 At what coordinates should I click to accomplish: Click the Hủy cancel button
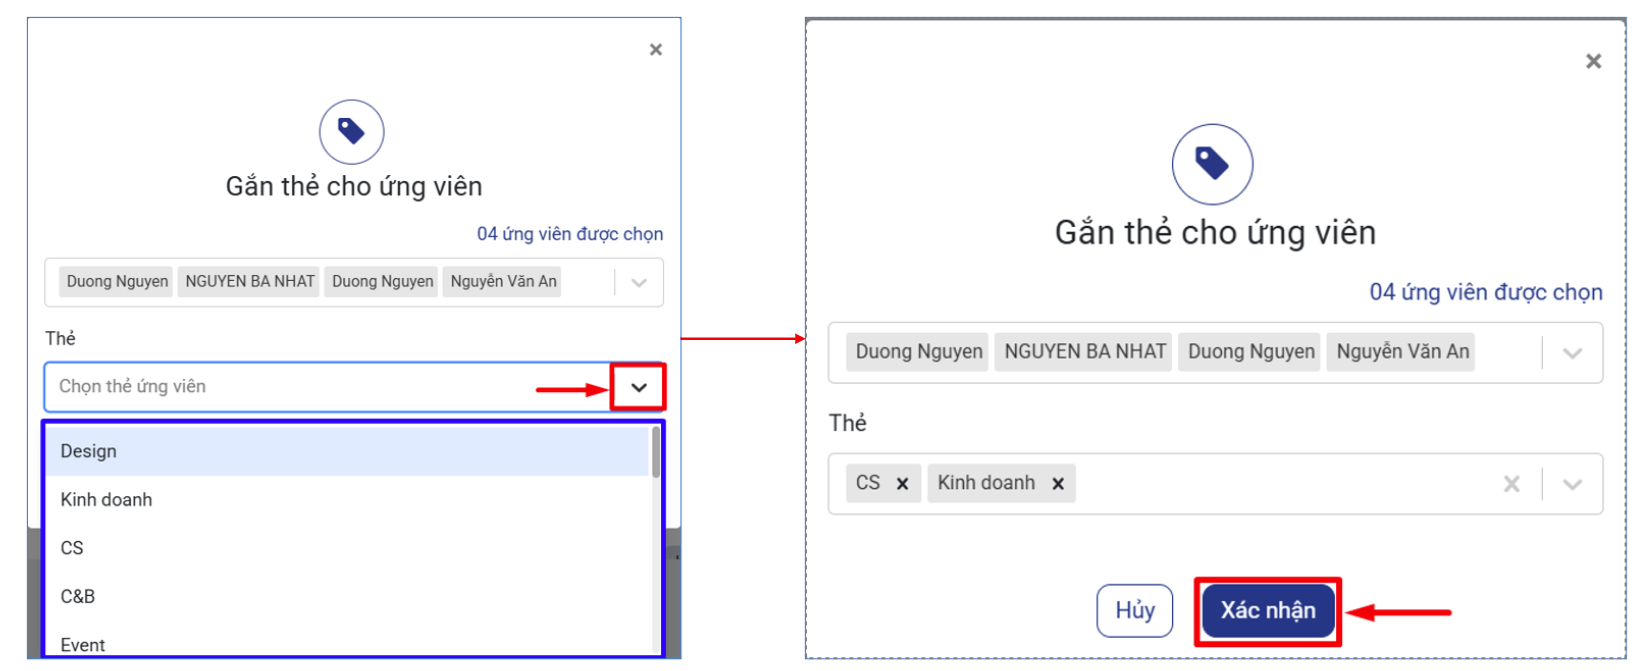coord(1134,610)
